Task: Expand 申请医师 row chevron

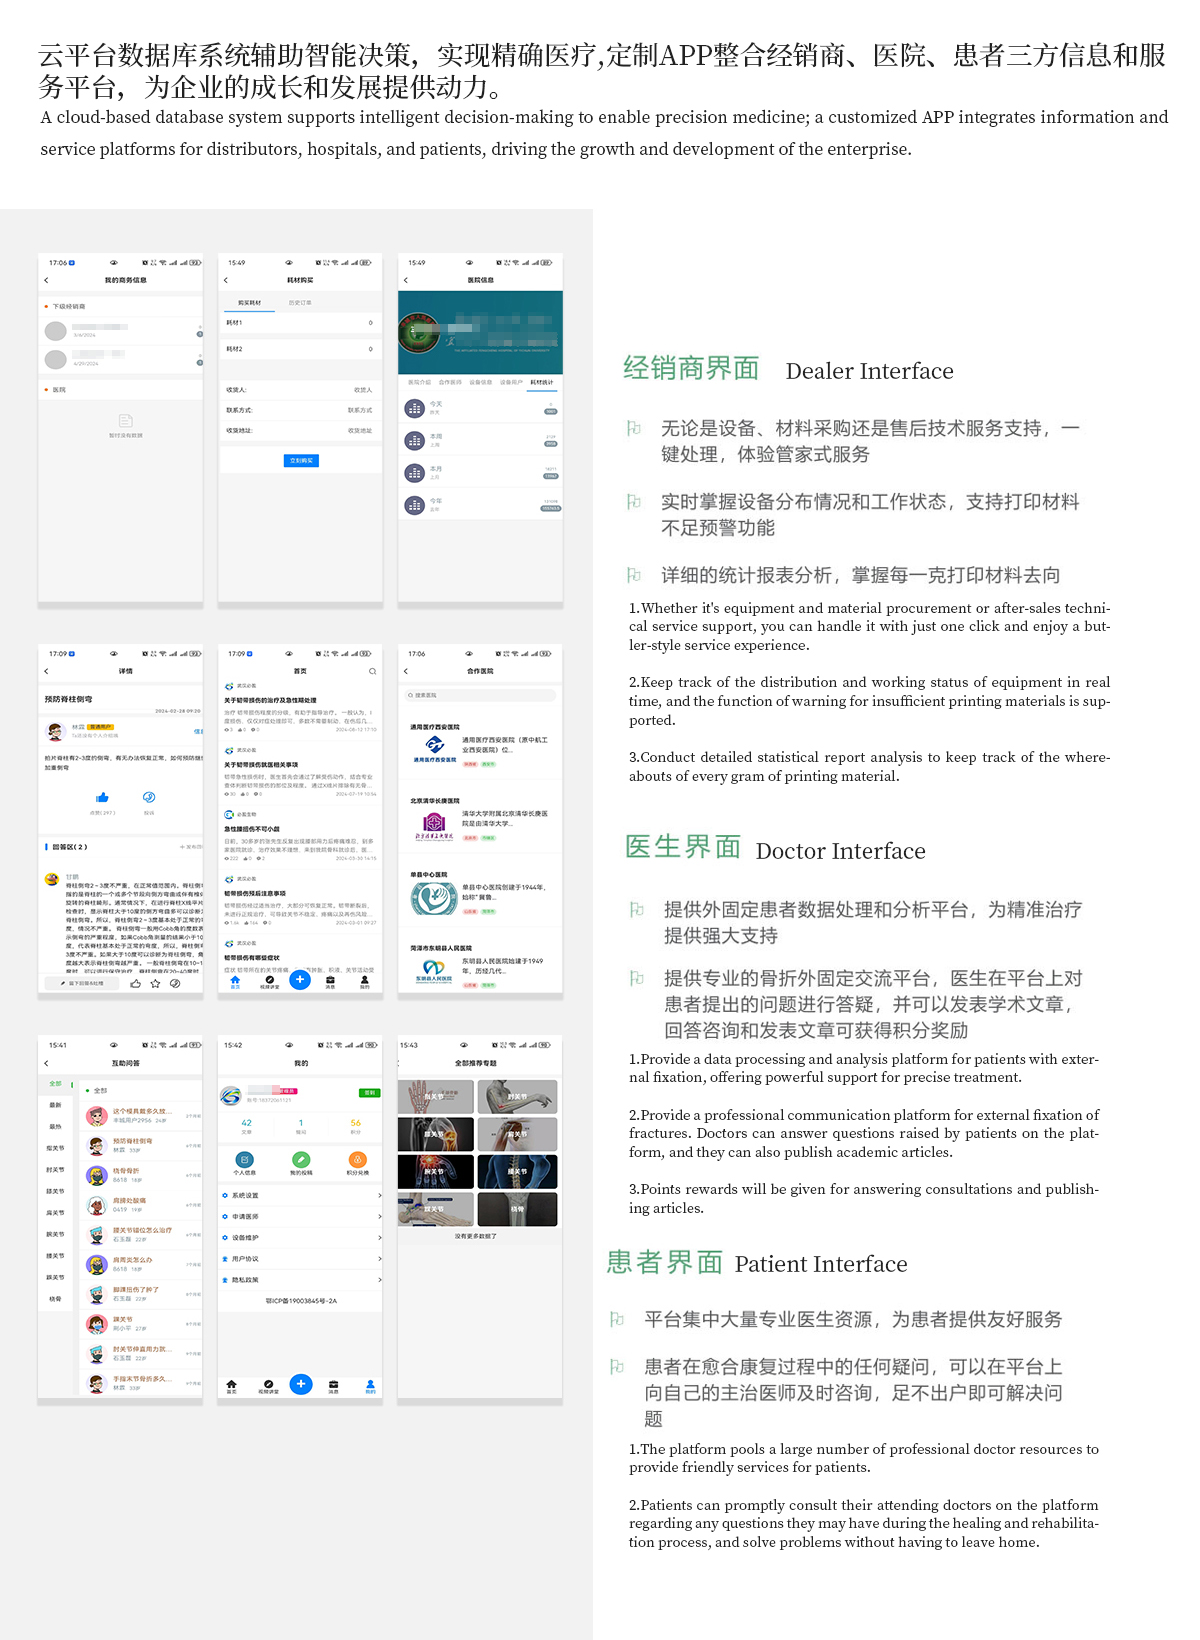Action: point(379,1217)
